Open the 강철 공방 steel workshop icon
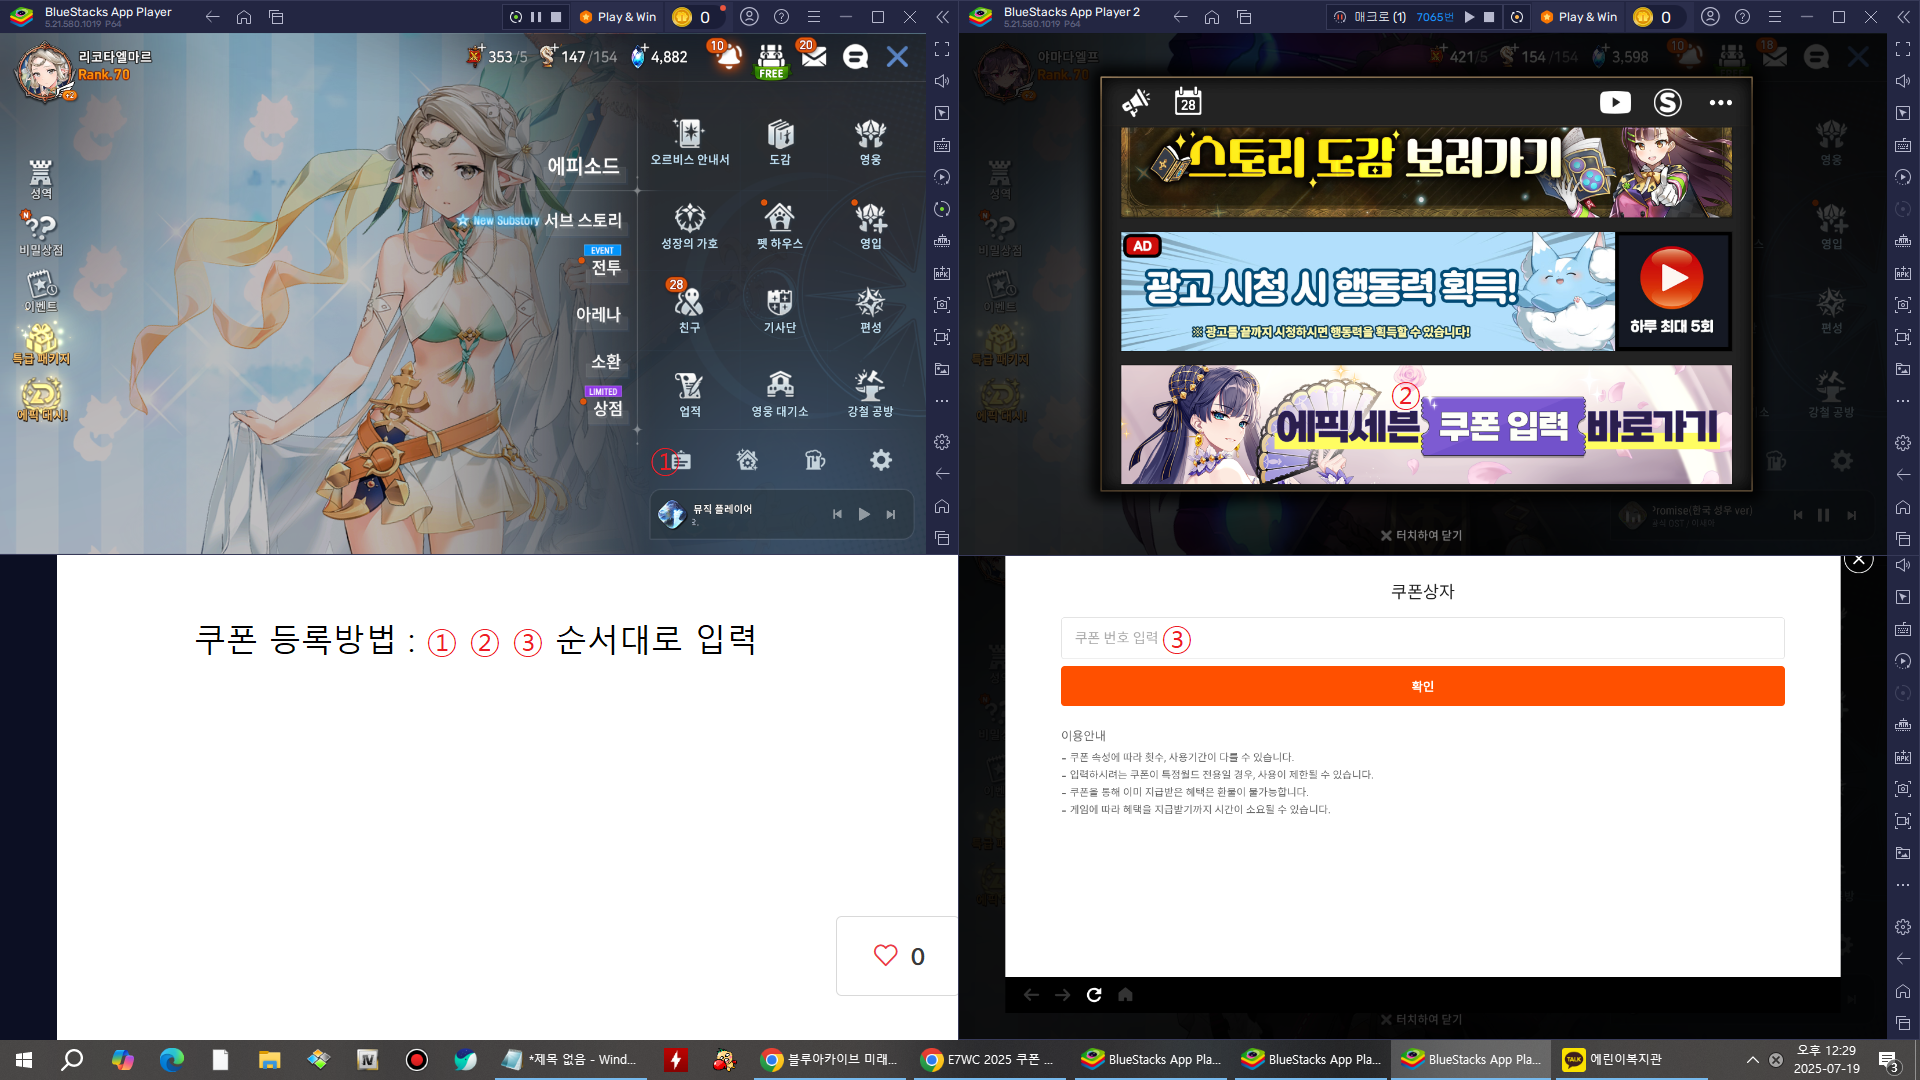Screen dimensions: 1920x1080 click(x=870, y=392)
